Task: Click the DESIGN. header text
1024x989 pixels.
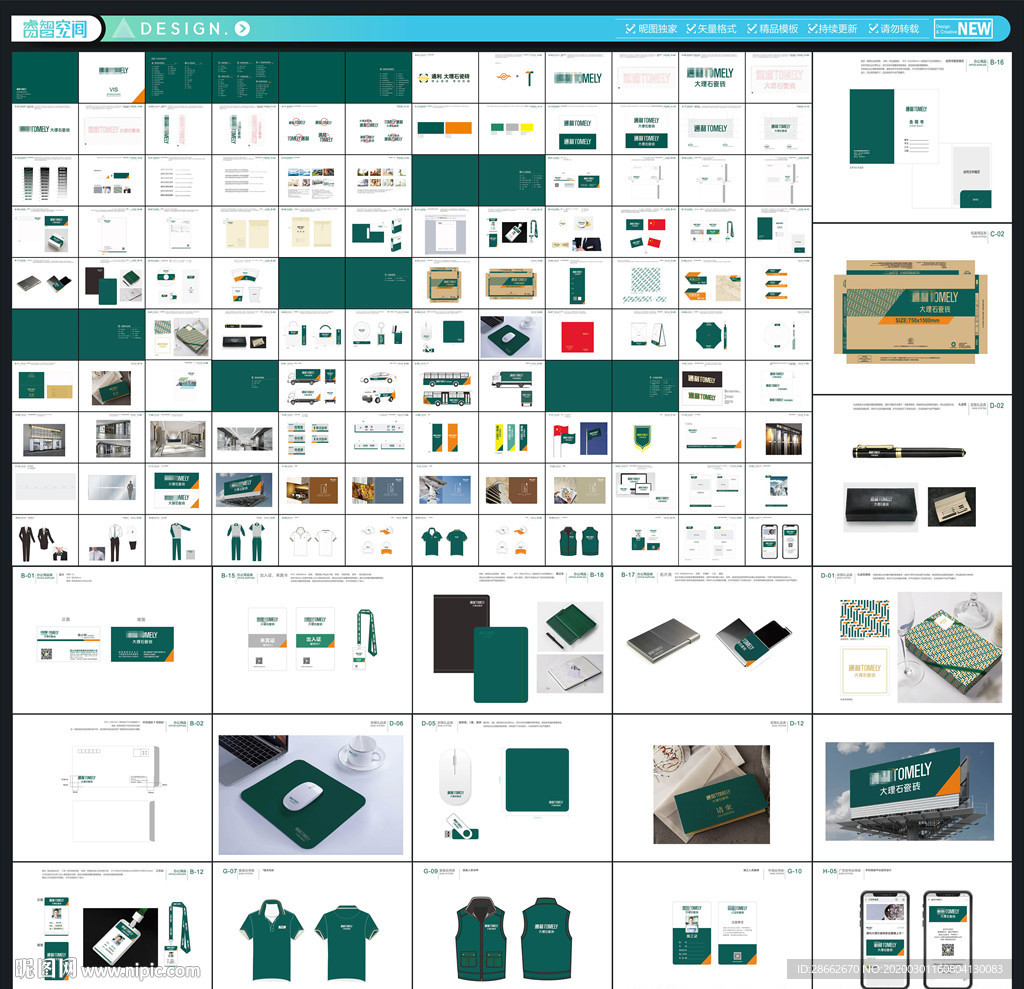Action: point(186,29)
